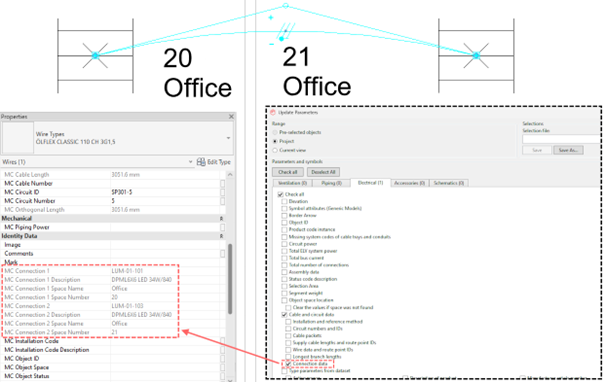
Task: Toggle the Cable and circuit data checkbox
Action: 284,315
